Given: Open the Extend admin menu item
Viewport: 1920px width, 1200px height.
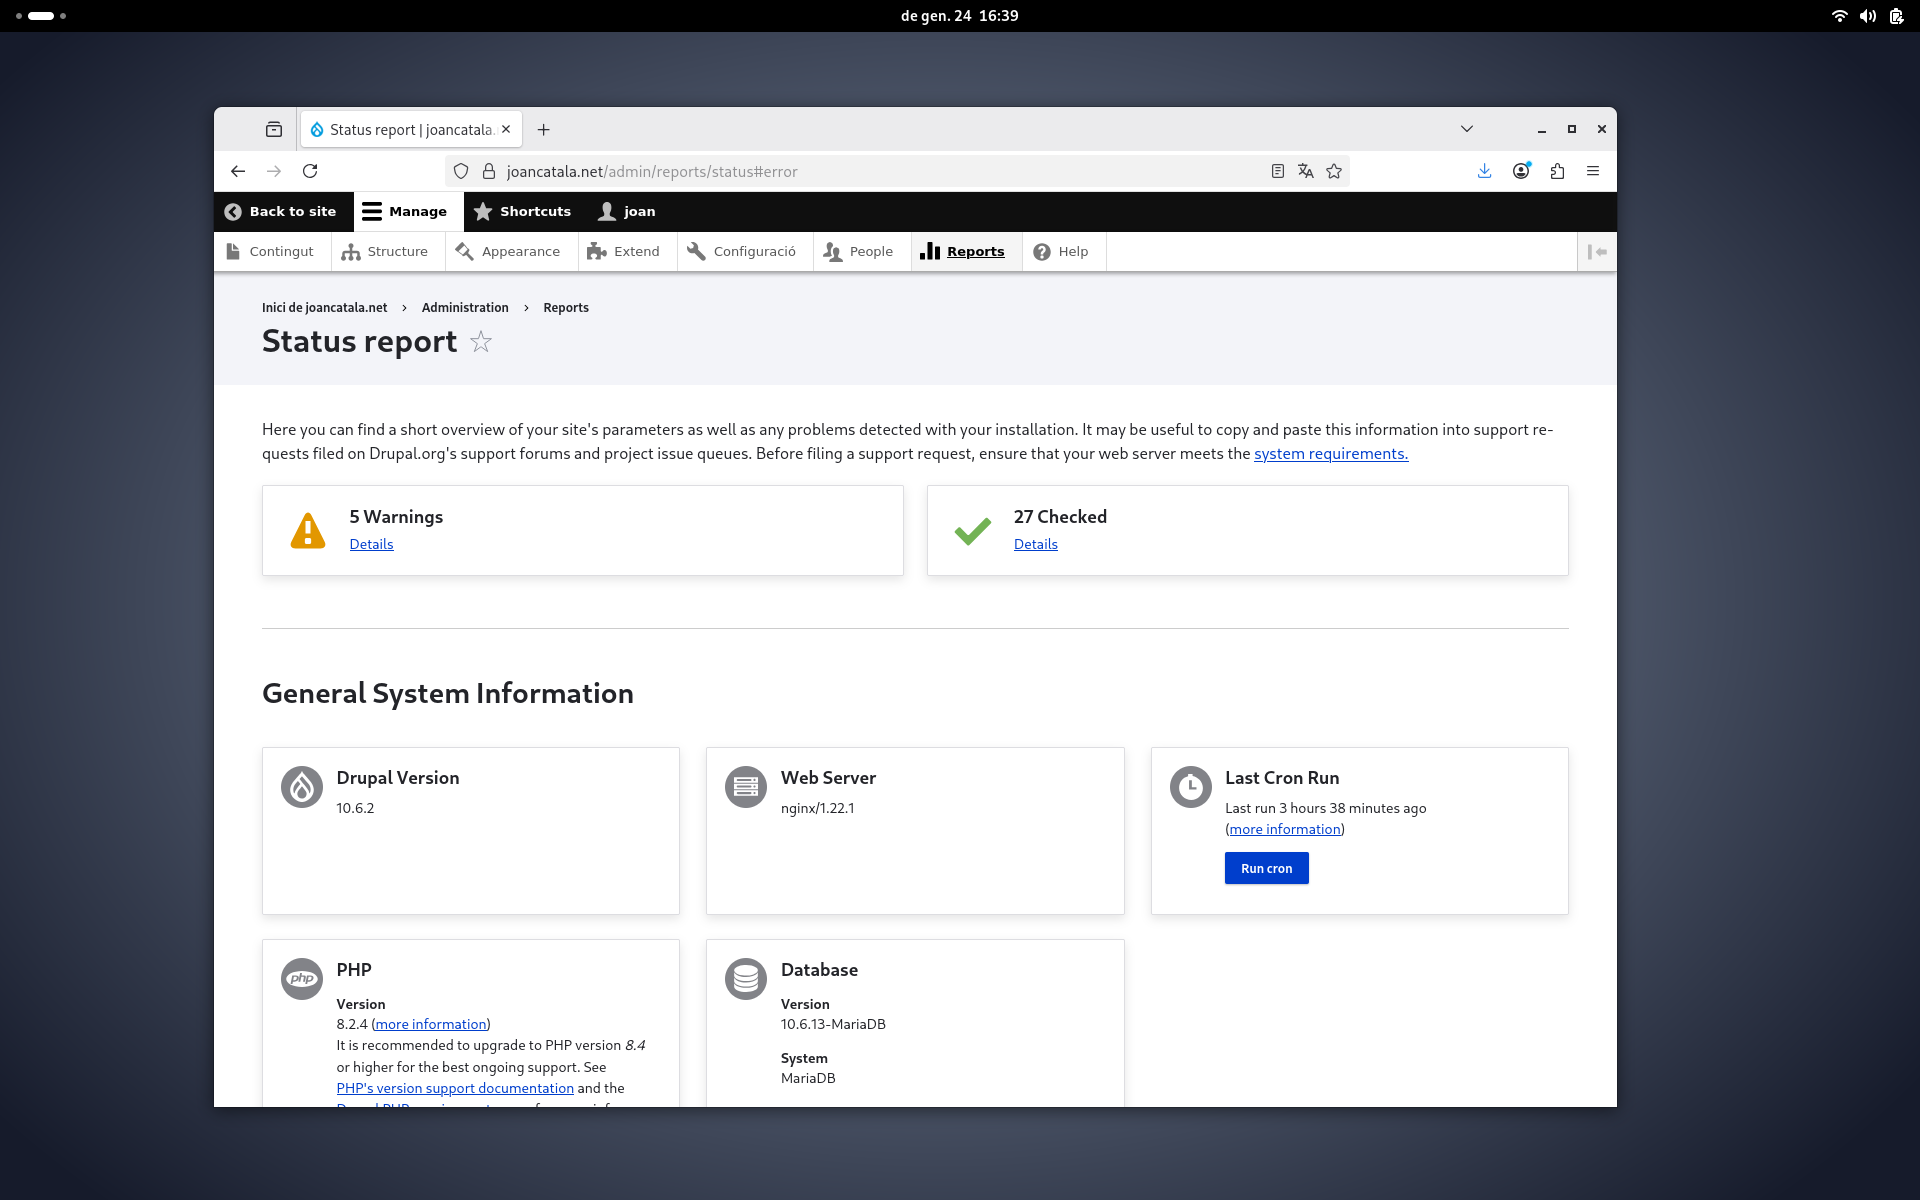Looking at the screenshot, I should coord(624,252).
